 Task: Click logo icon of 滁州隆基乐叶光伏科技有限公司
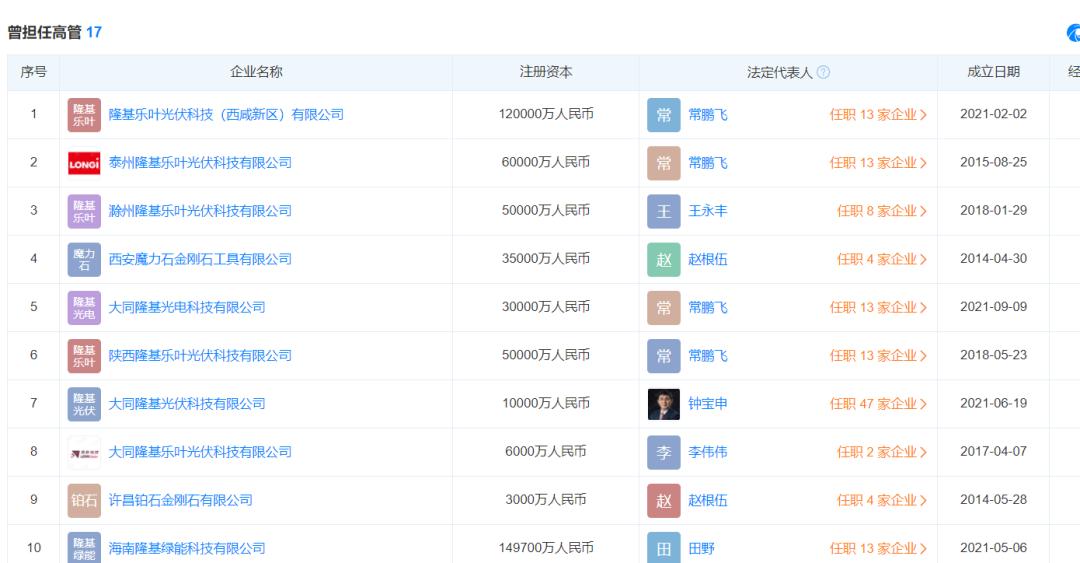point(84,212)
